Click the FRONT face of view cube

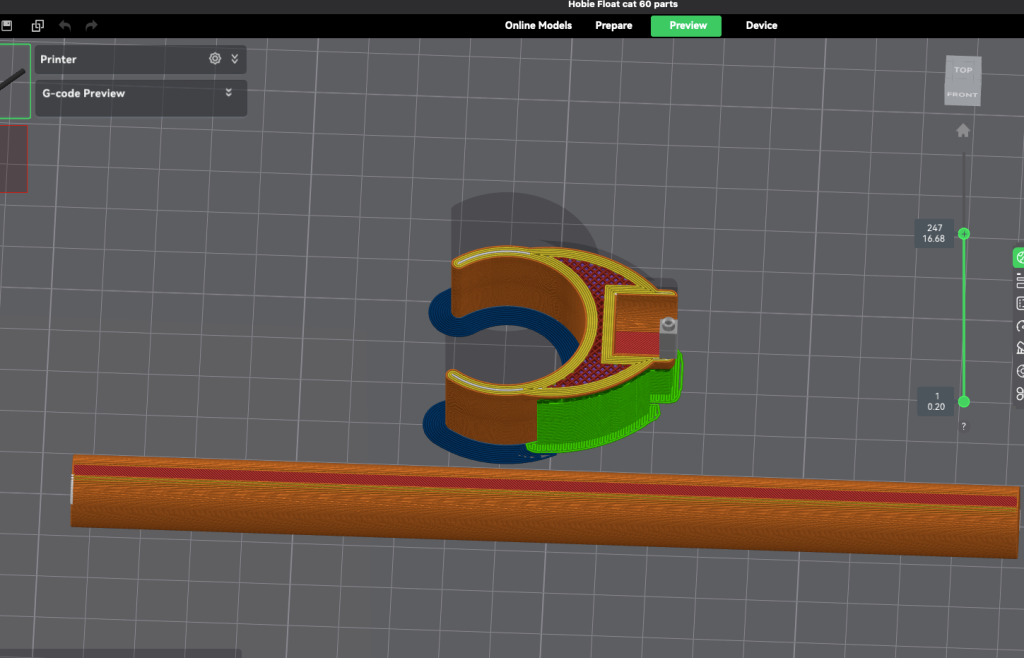pyautogui.click(x=962, y=95)
